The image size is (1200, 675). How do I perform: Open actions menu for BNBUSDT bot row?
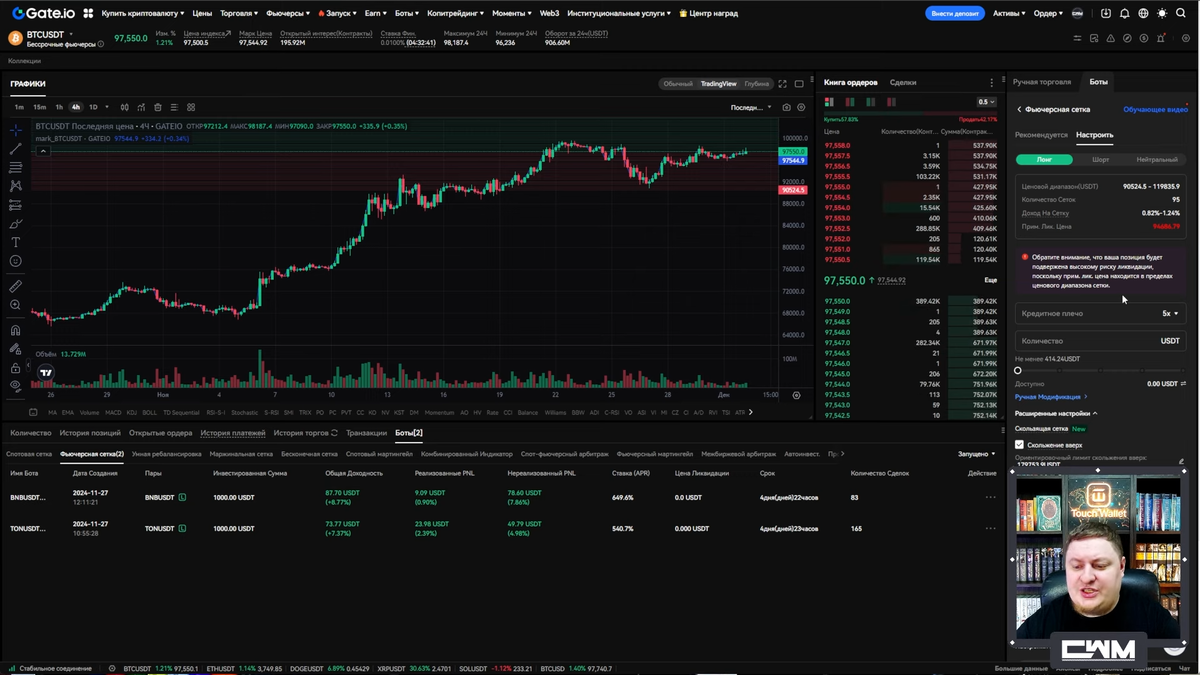(x=990, y=497)
